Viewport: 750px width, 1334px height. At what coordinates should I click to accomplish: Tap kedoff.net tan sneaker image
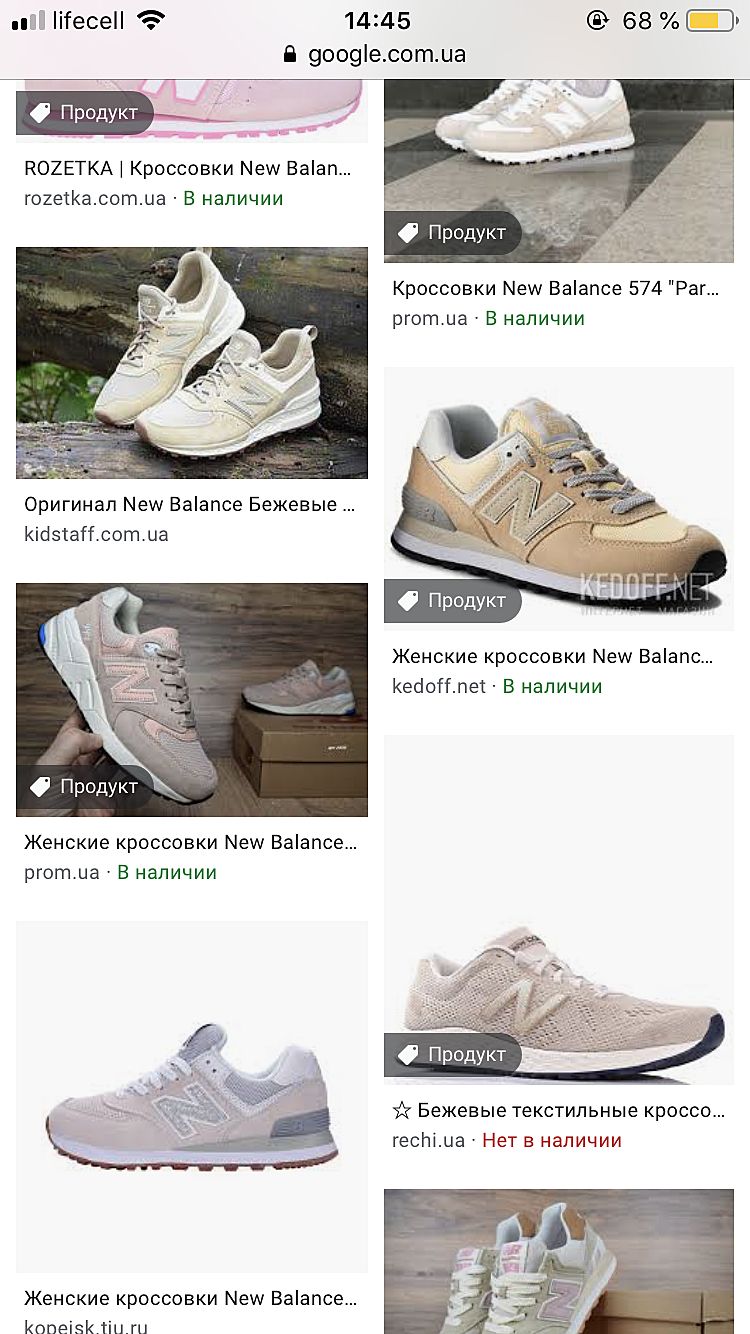click(559, 499)
